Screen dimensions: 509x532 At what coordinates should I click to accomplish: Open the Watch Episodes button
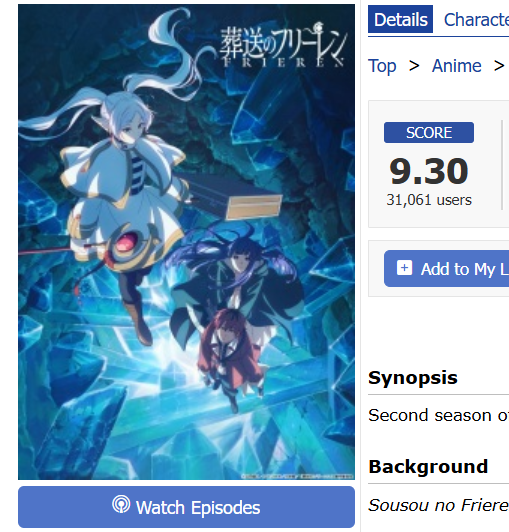186,507
